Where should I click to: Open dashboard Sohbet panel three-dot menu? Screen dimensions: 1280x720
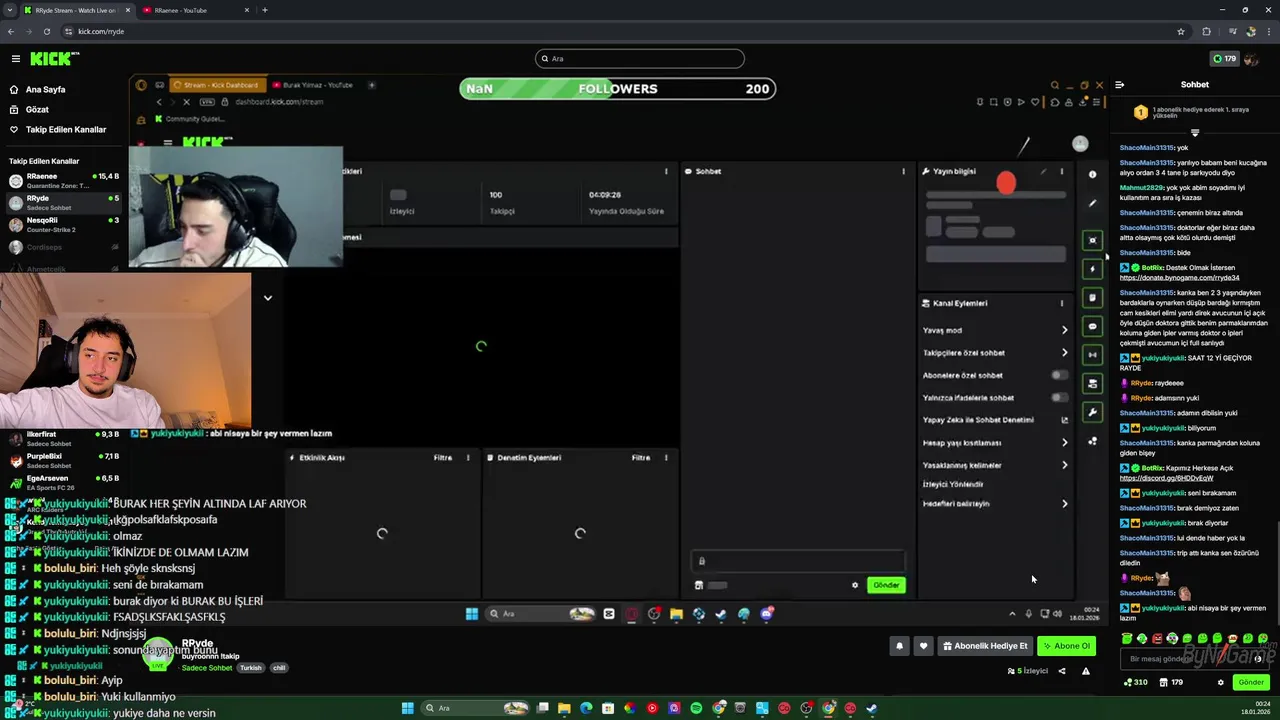903,171
